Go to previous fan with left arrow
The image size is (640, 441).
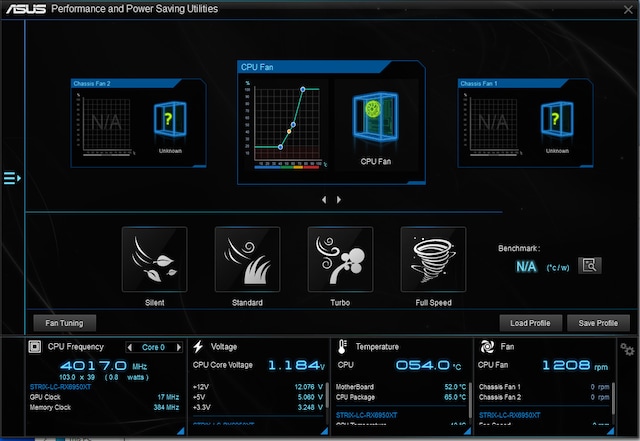(323, 199)
